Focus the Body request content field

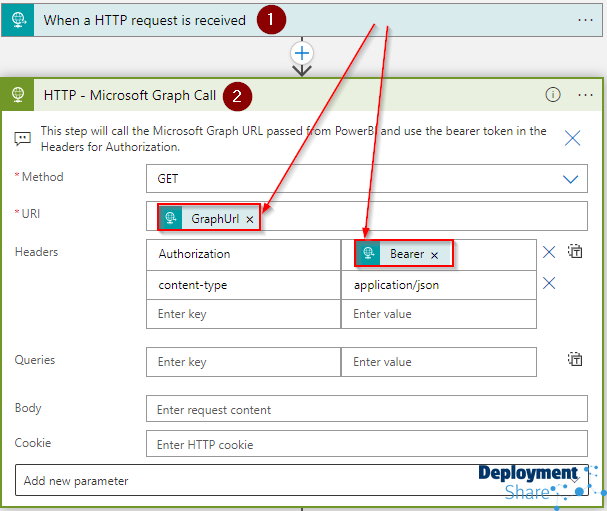pos(366,410)
